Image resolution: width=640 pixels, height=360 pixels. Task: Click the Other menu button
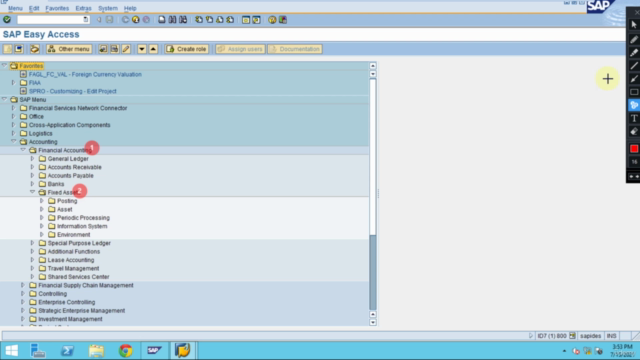point(69,49)
